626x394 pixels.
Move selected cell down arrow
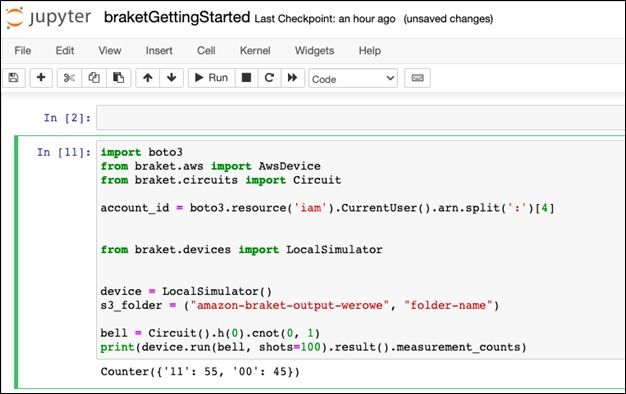[x=172, y=78]
